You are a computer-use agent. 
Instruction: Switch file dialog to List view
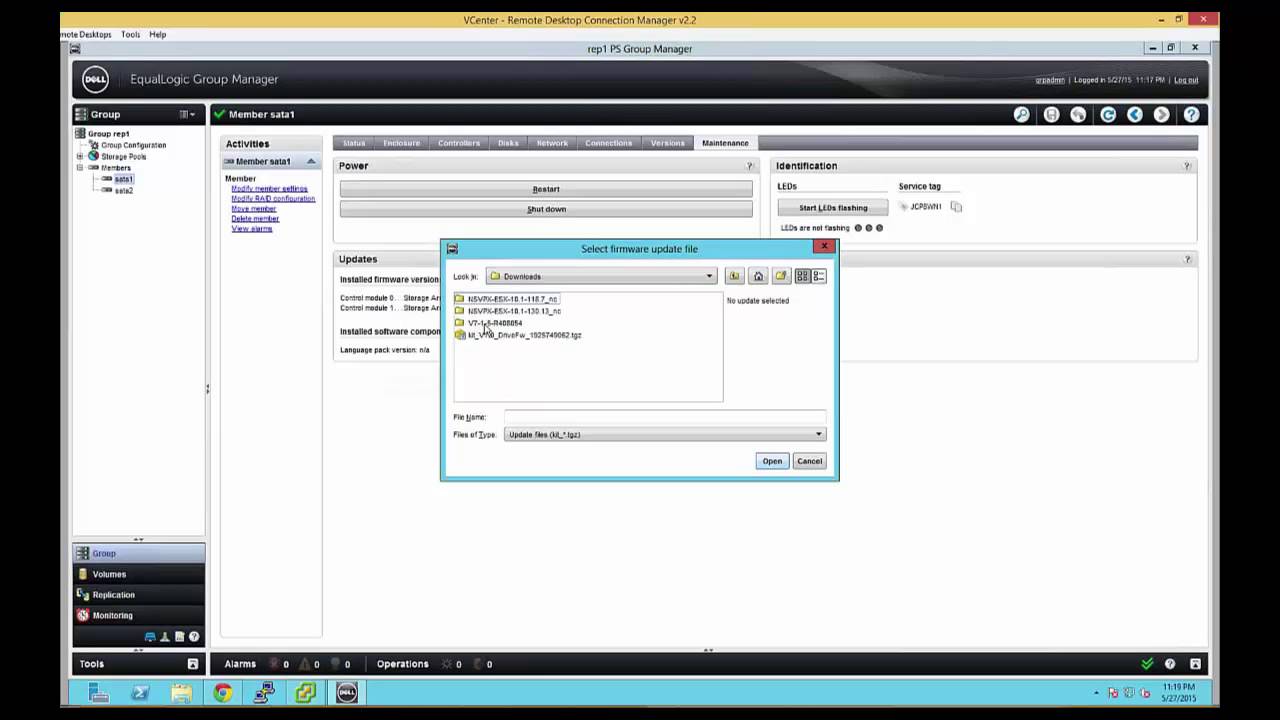[802, 276]
